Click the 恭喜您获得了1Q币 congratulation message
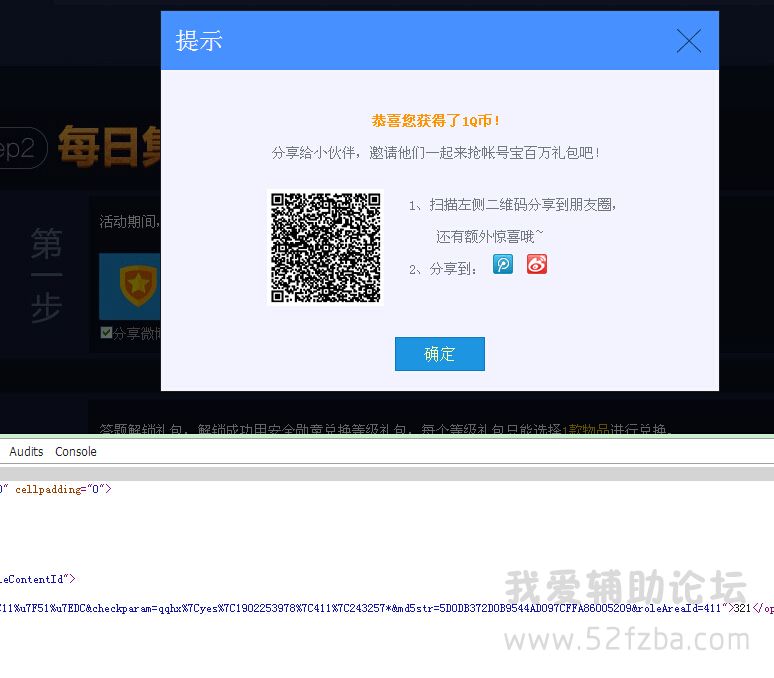Screen dimensions: 774x678 (436, 121)
